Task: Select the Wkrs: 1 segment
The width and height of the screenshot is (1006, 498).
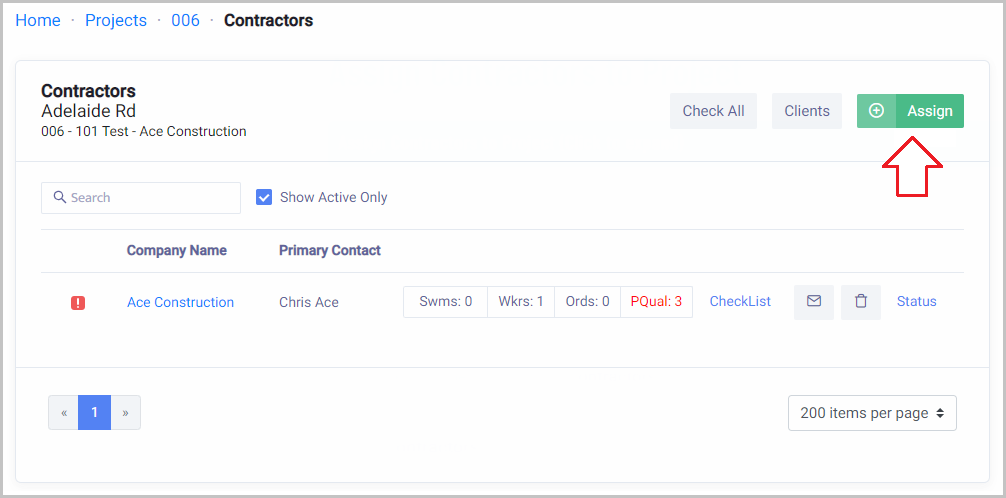Action: (520, 301)
